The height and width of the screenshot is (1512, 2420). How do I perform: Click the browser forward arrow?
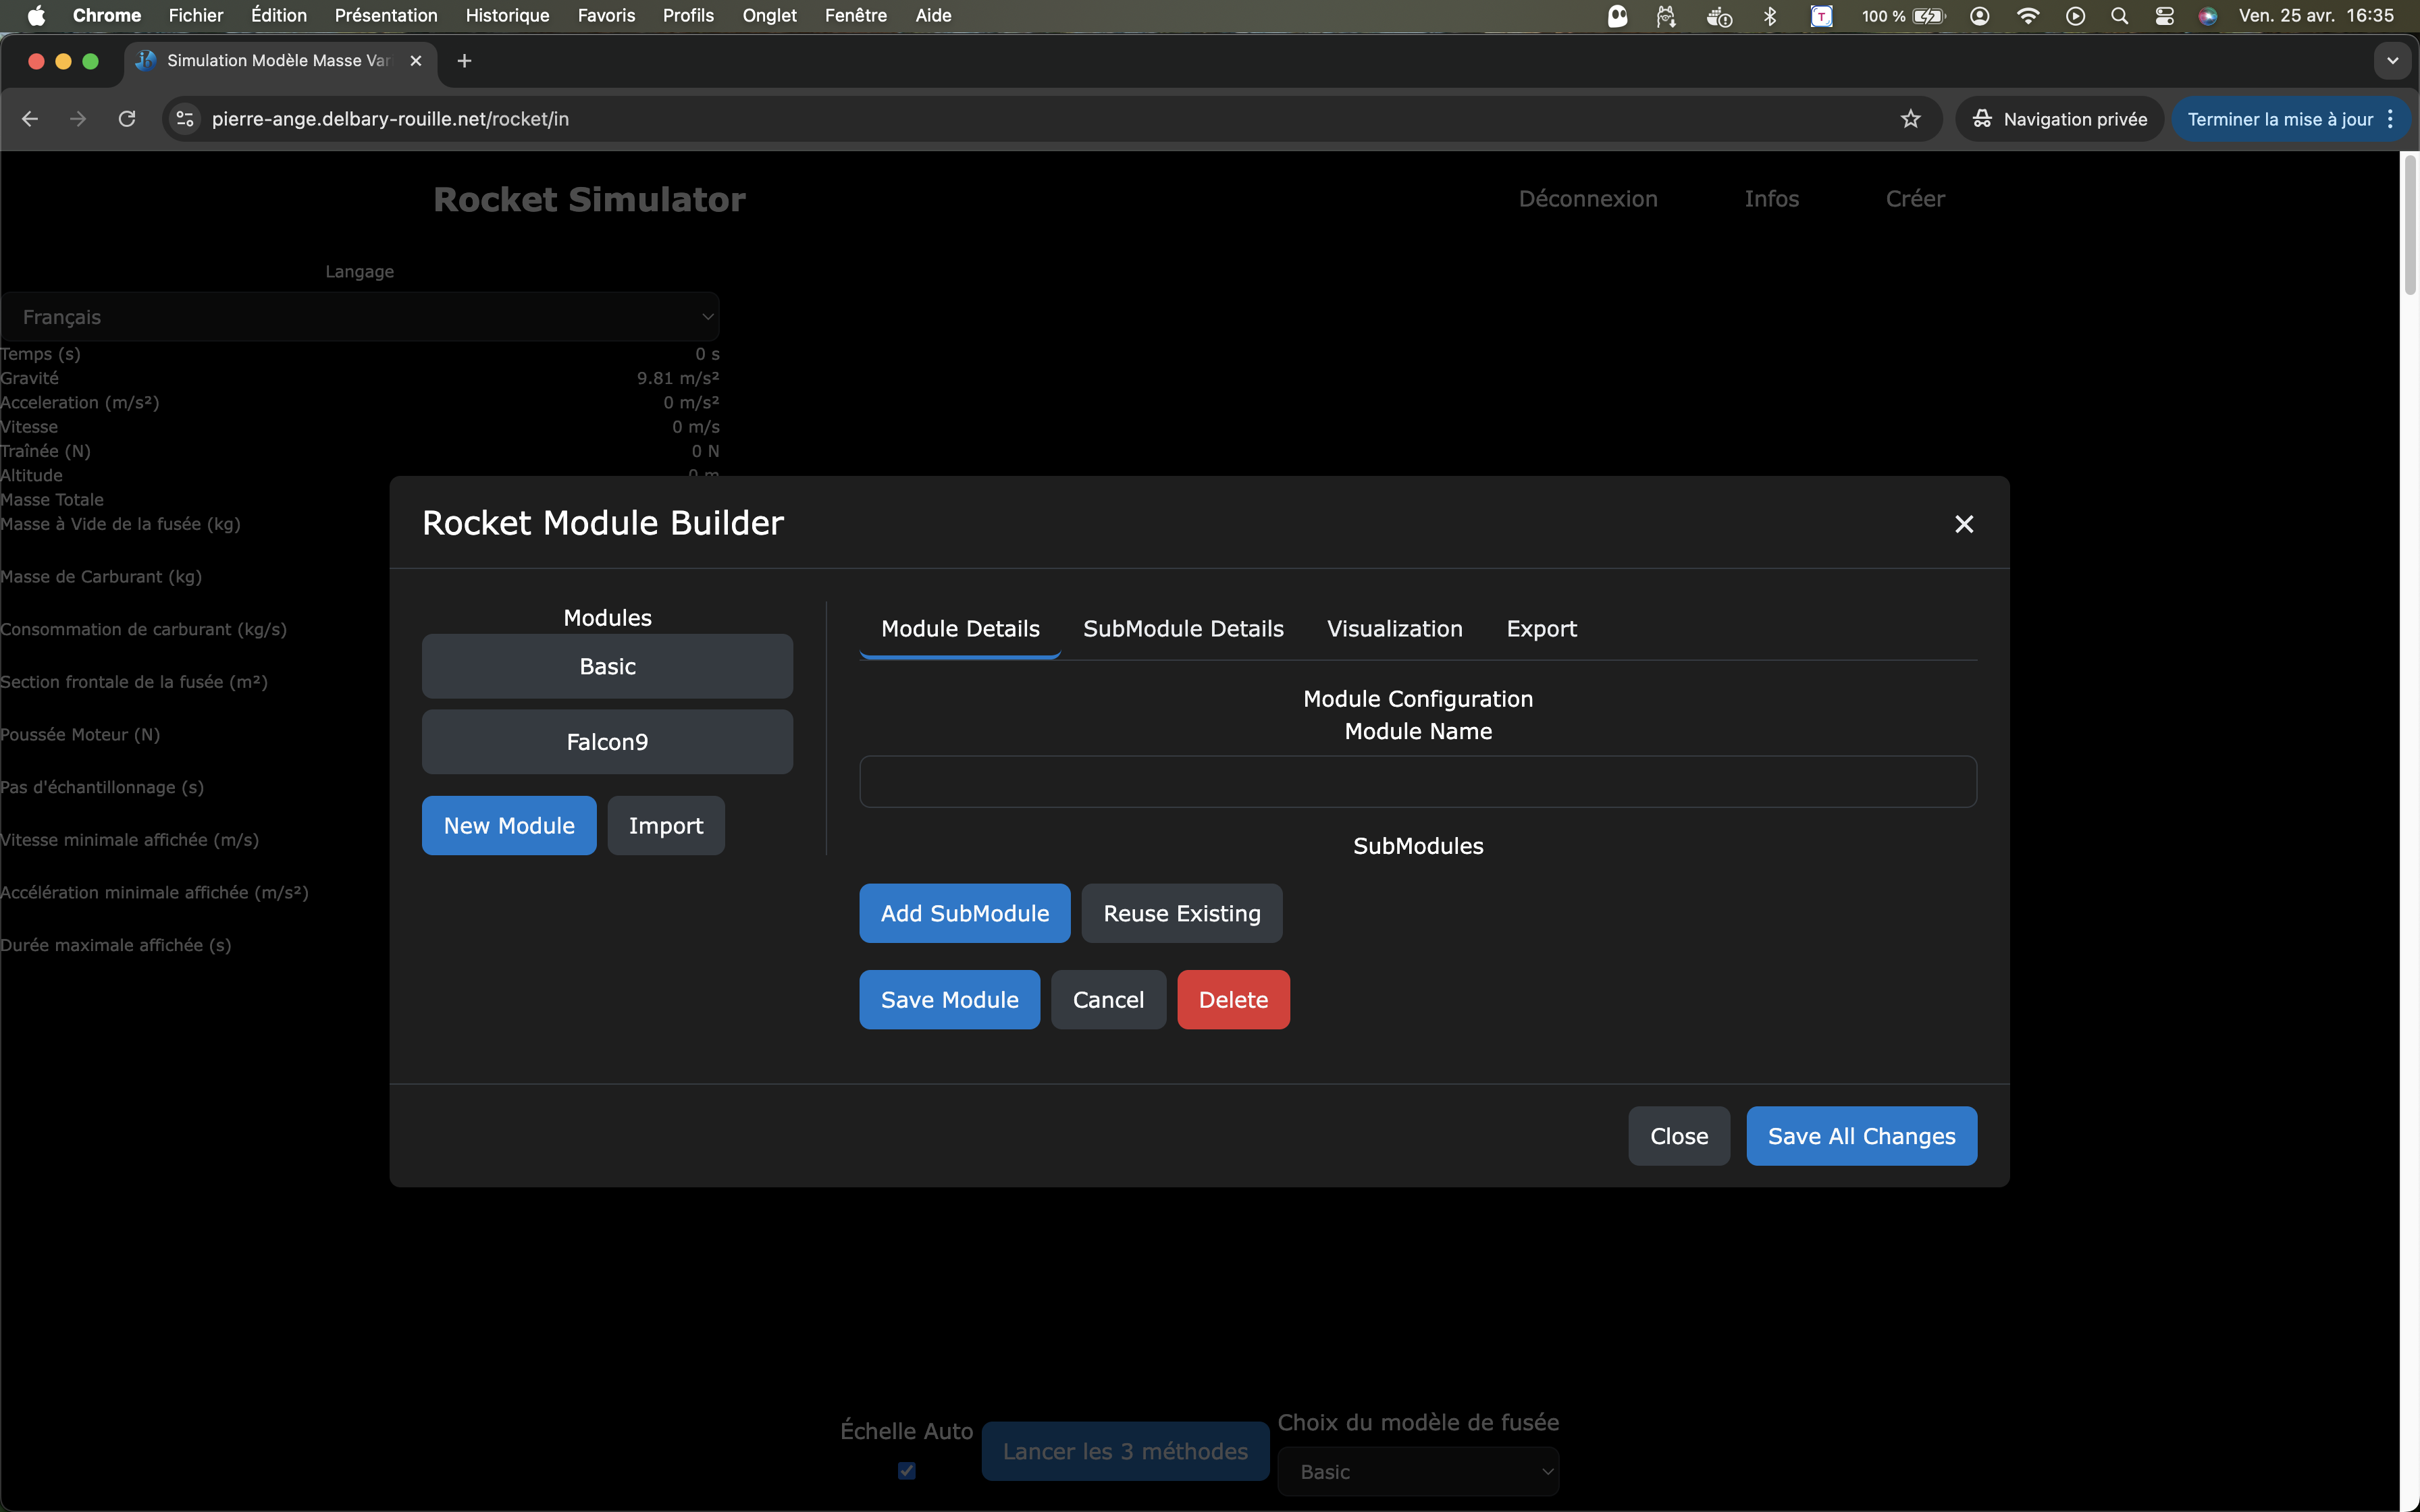tap(78, 119)
